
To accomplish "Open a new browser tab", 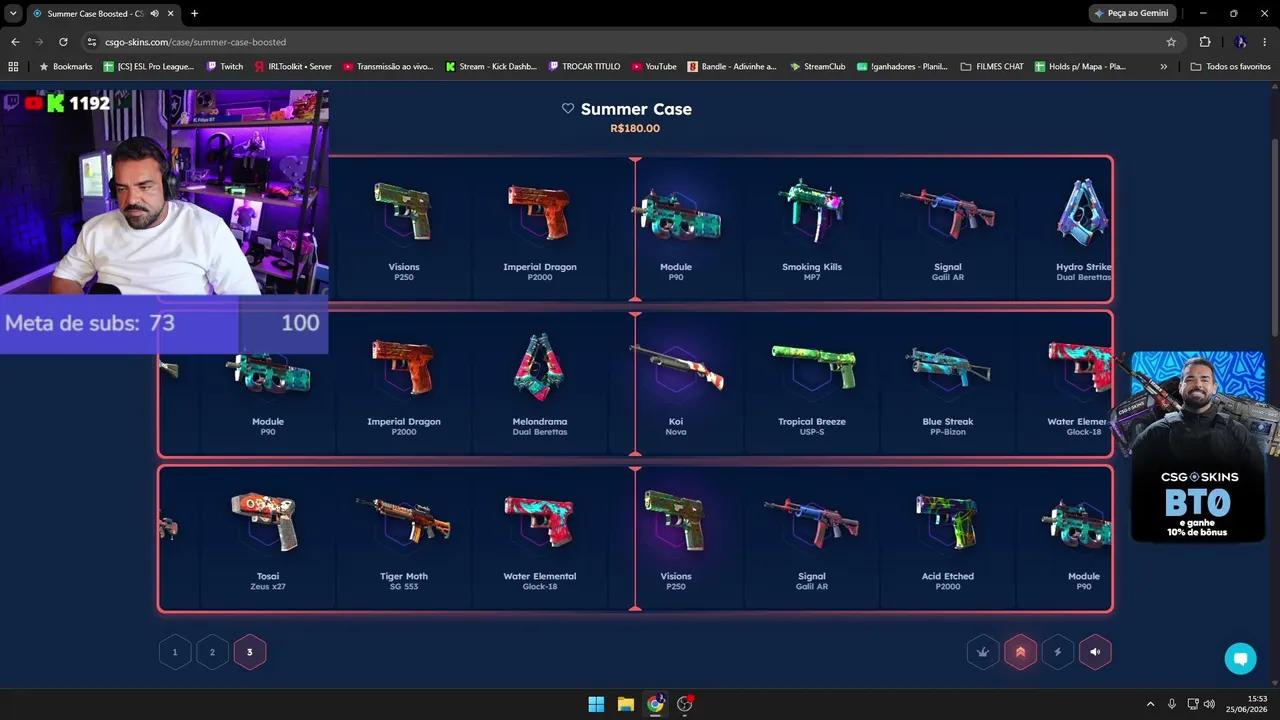I will [194, 13].
